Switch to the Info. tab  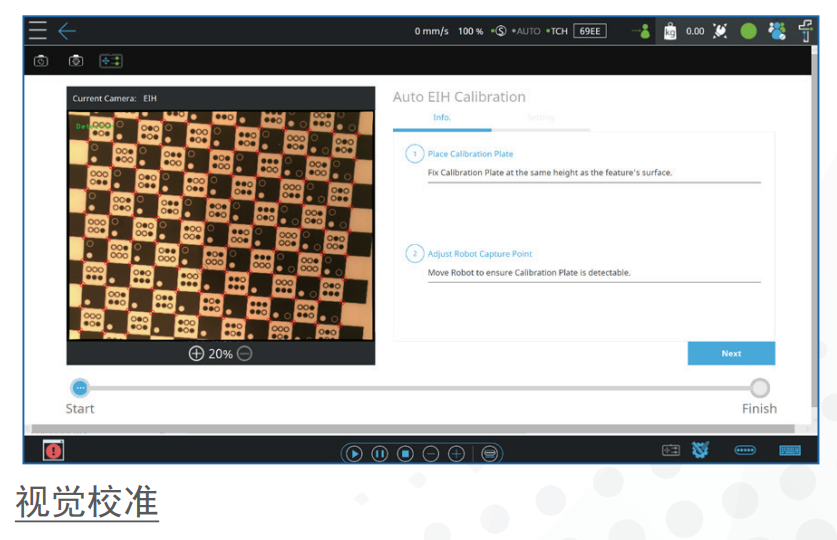pos(441,118)
